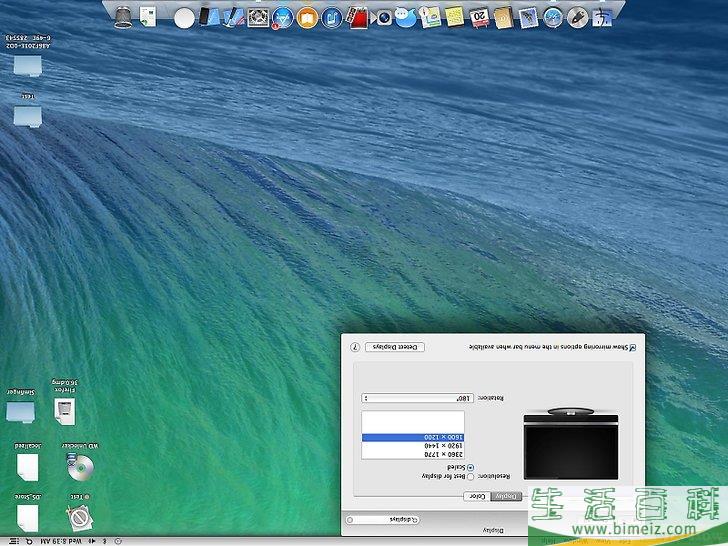Click the Bluetooth icon in menu bar
Viewport: 728px width, 546px height.
coord(104,541)
